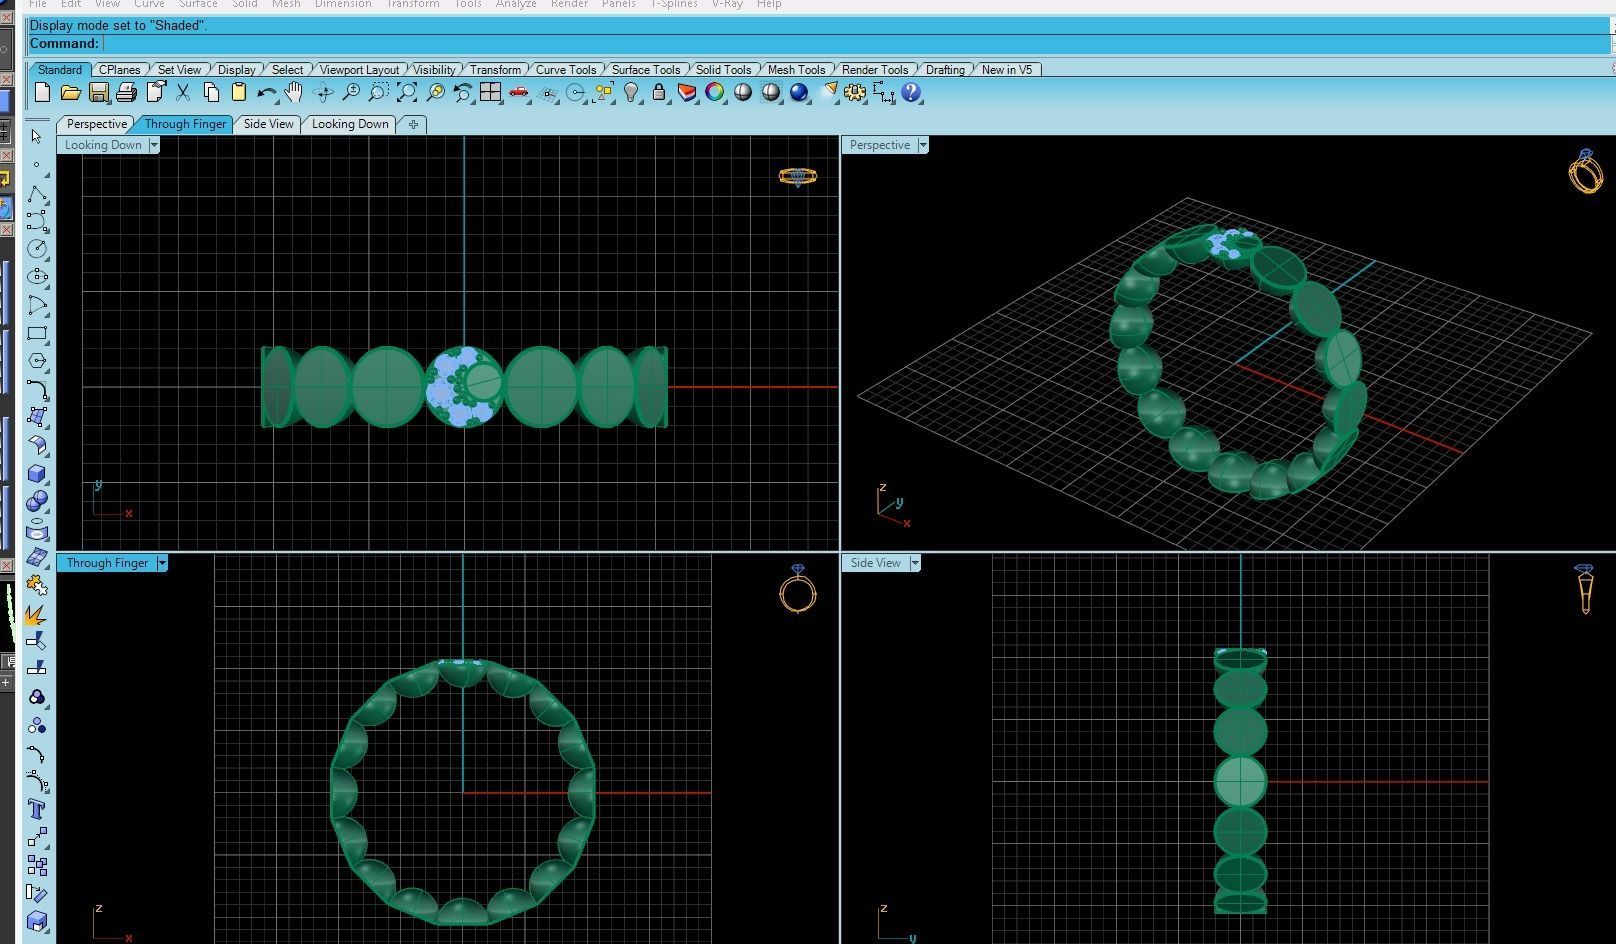Activate the Pan hand tool
Image resolution: width=1616 pixels, height=944 pixels.
294,93
